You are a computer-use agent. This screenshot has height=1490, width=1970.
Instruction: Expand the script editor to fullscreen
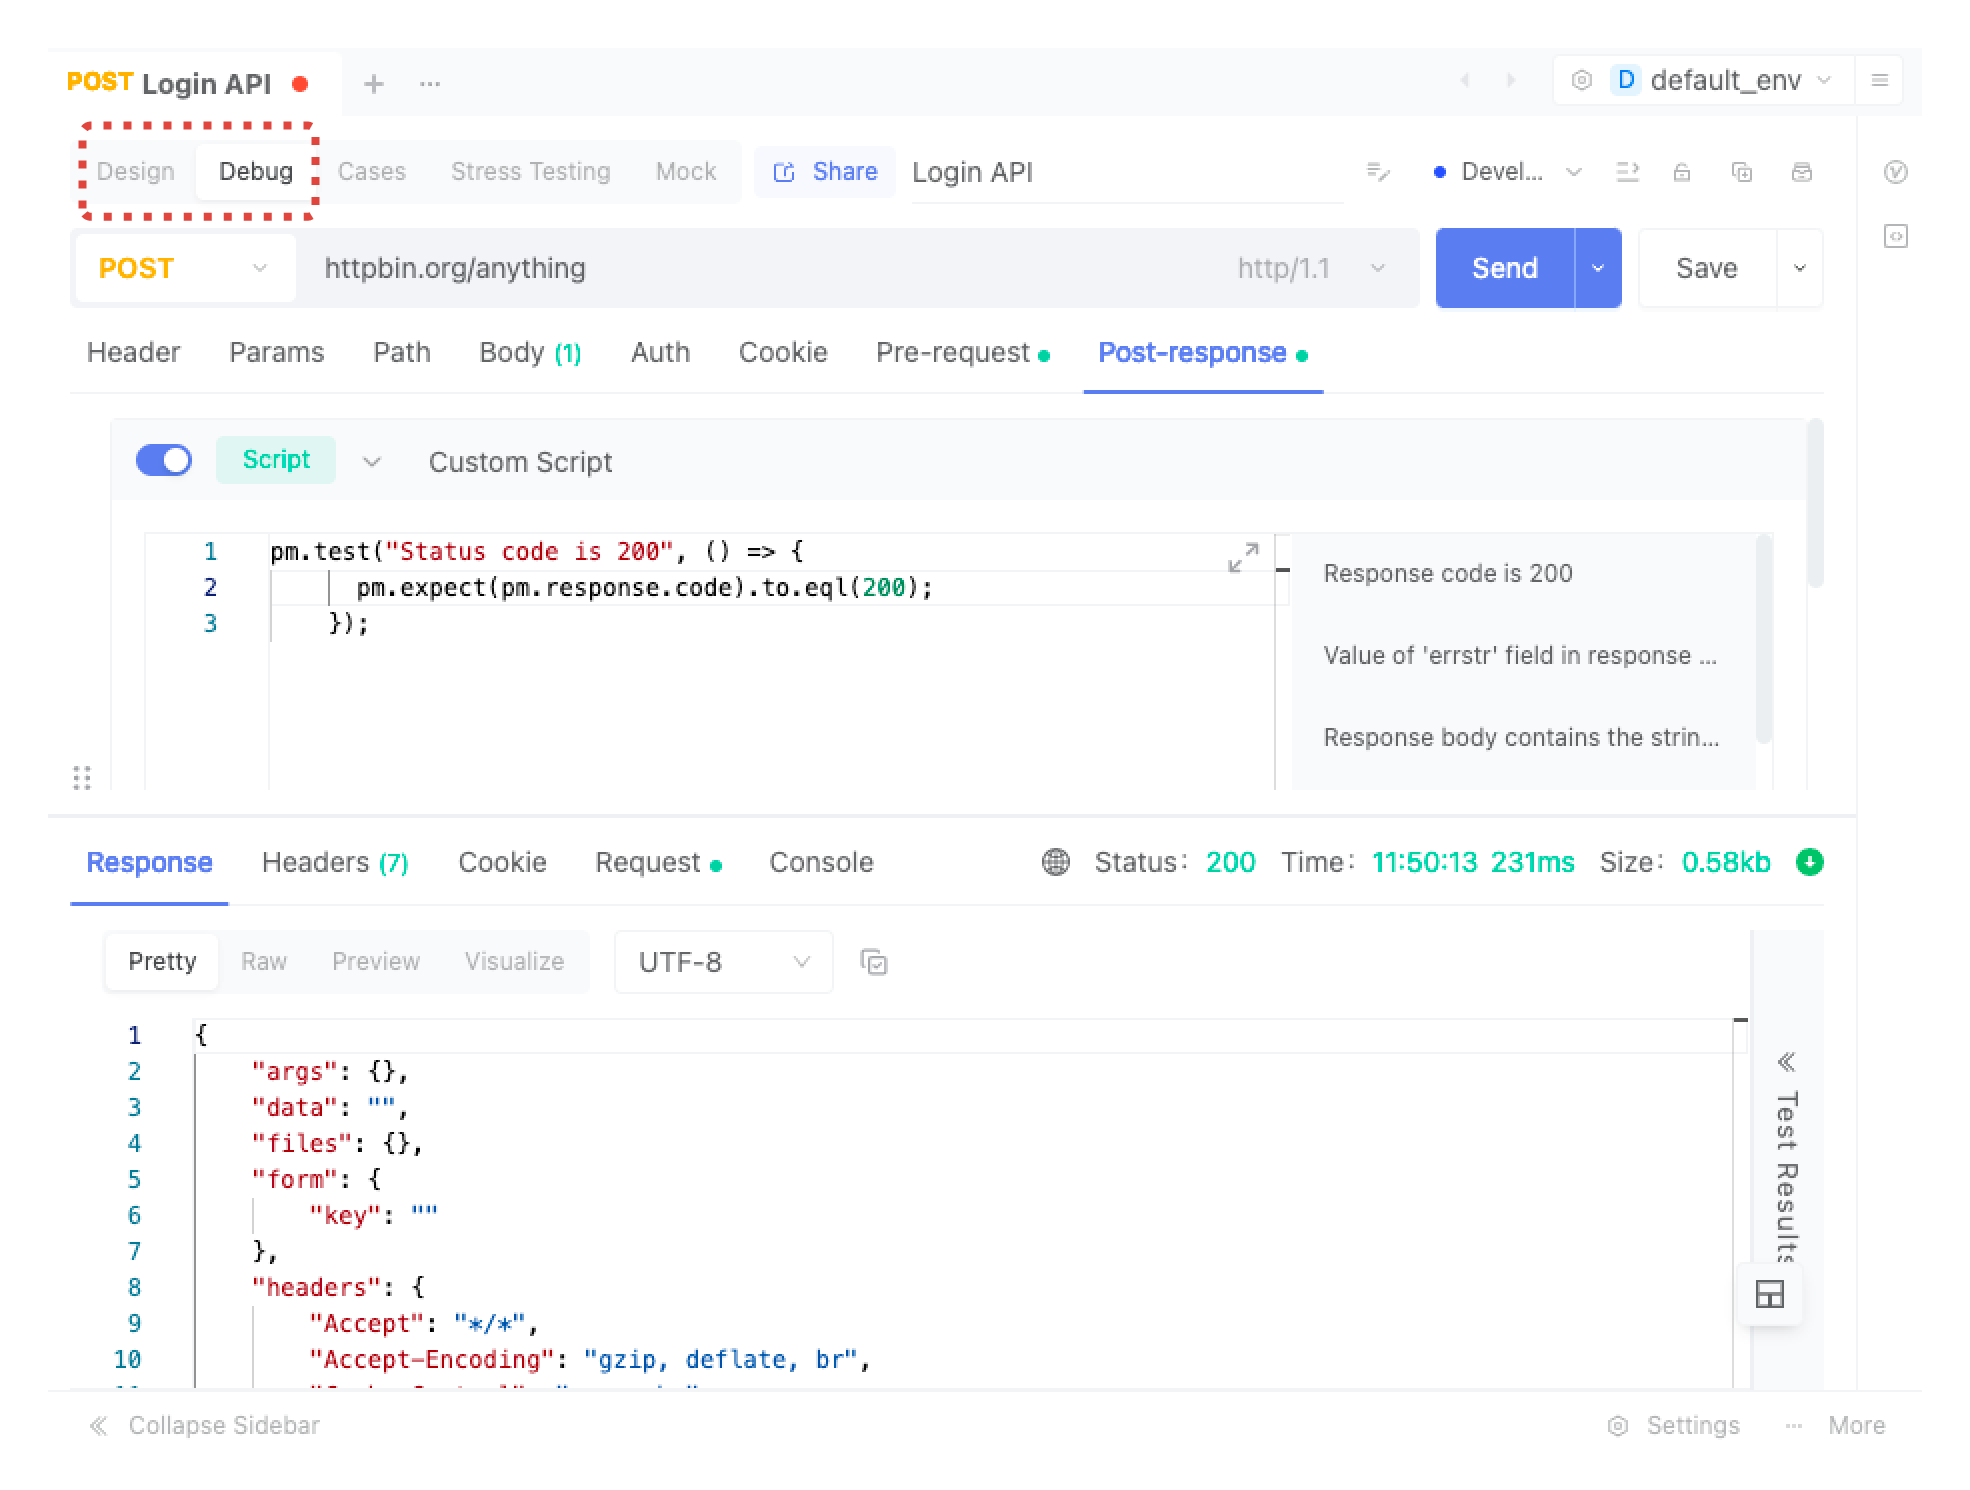pos(1243,558)
